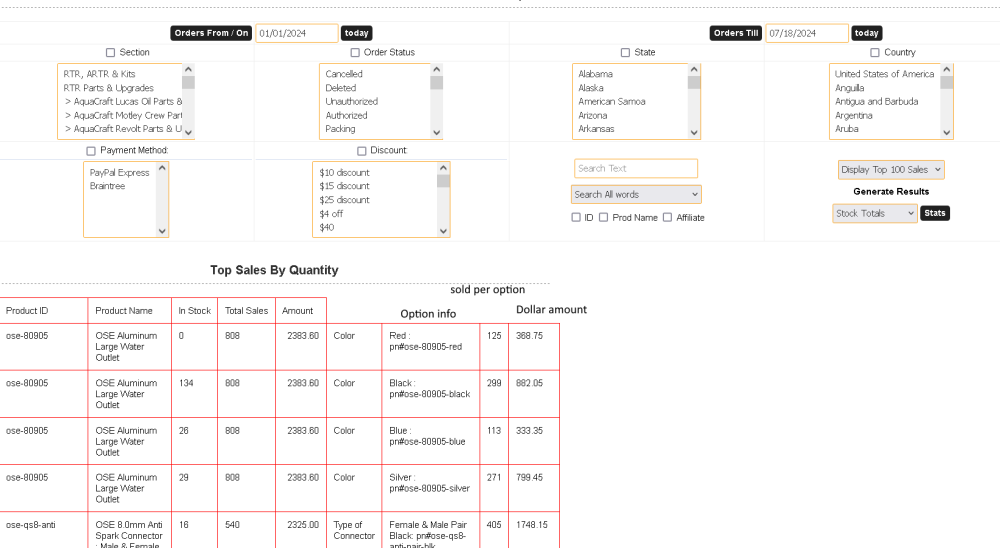
Task: Click the today button beside Orders Till
Action: point(867,33)
